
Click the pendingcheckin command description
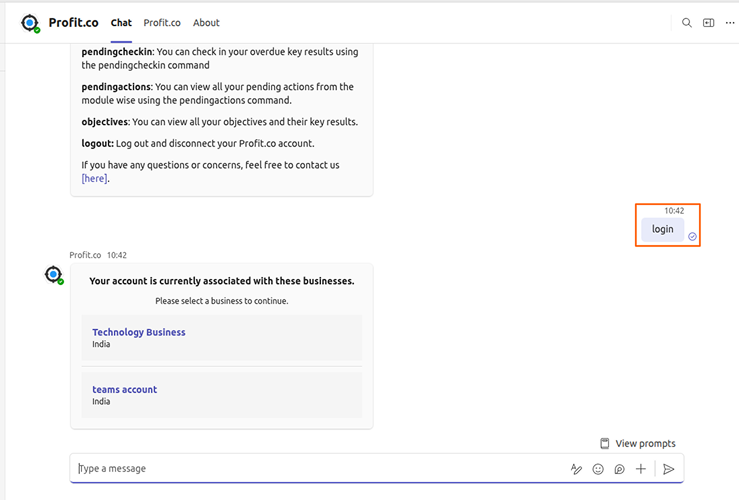tap(220, 58)
